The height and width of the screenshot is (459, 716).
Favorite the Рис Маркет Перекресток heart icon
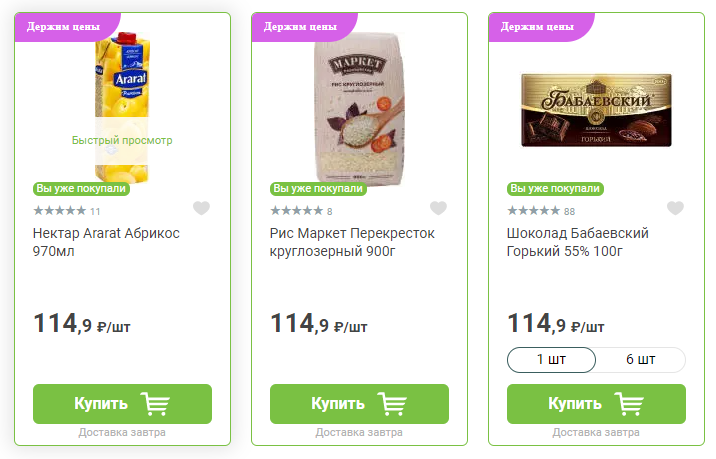point(438,208)
